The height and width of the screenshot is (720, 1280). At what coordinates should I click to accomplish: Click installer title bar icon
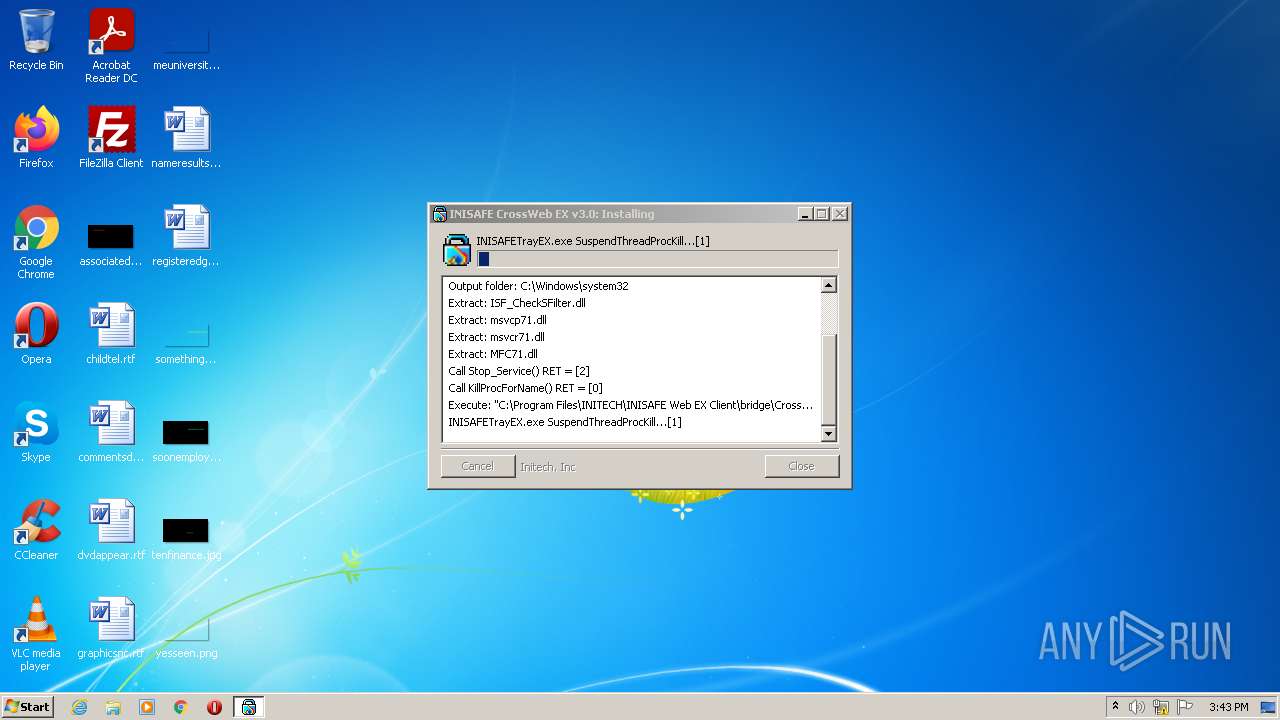(x=439, y=214)
